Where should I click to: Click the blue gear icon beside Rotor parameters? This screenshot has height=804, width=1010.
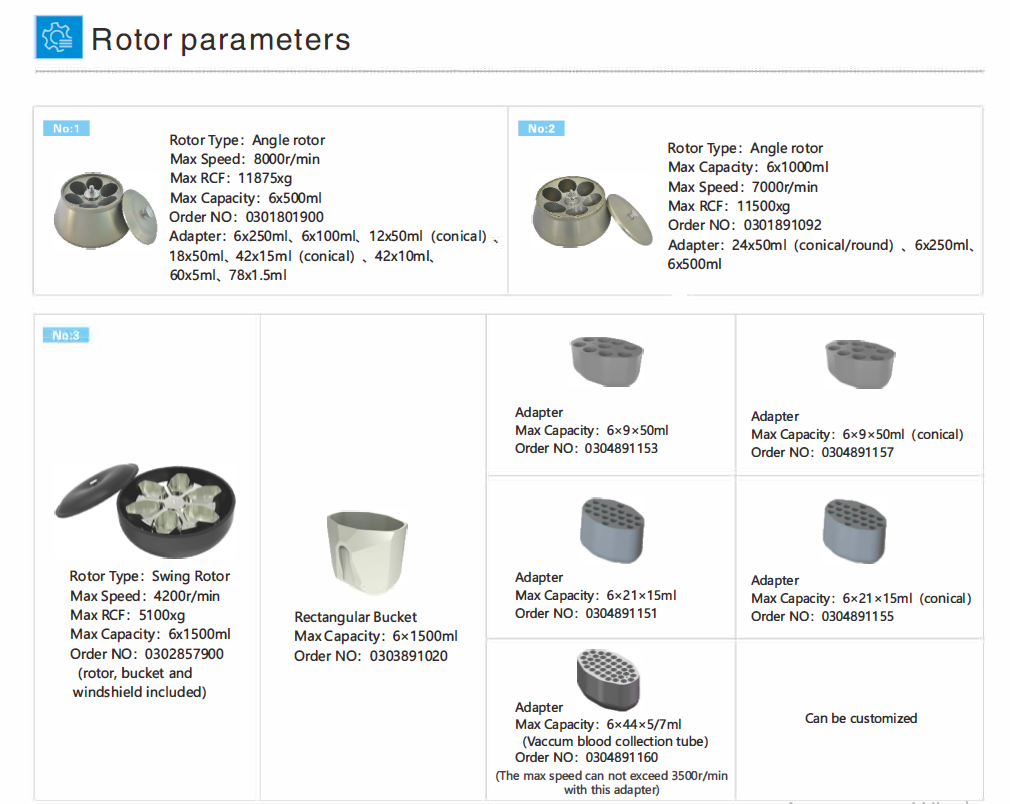pyautogui.click(x=59, y=36)
